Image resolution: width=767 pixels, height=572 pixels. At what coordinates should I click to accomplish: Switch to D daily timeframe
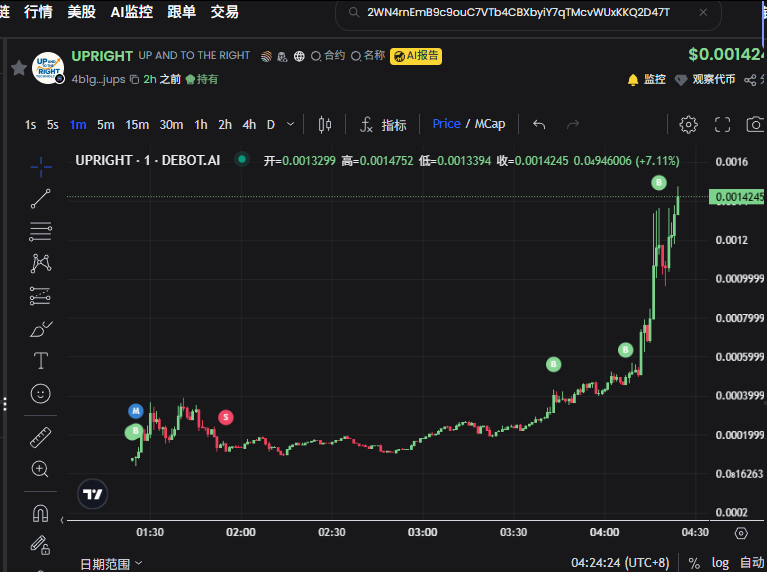point(271,125)
